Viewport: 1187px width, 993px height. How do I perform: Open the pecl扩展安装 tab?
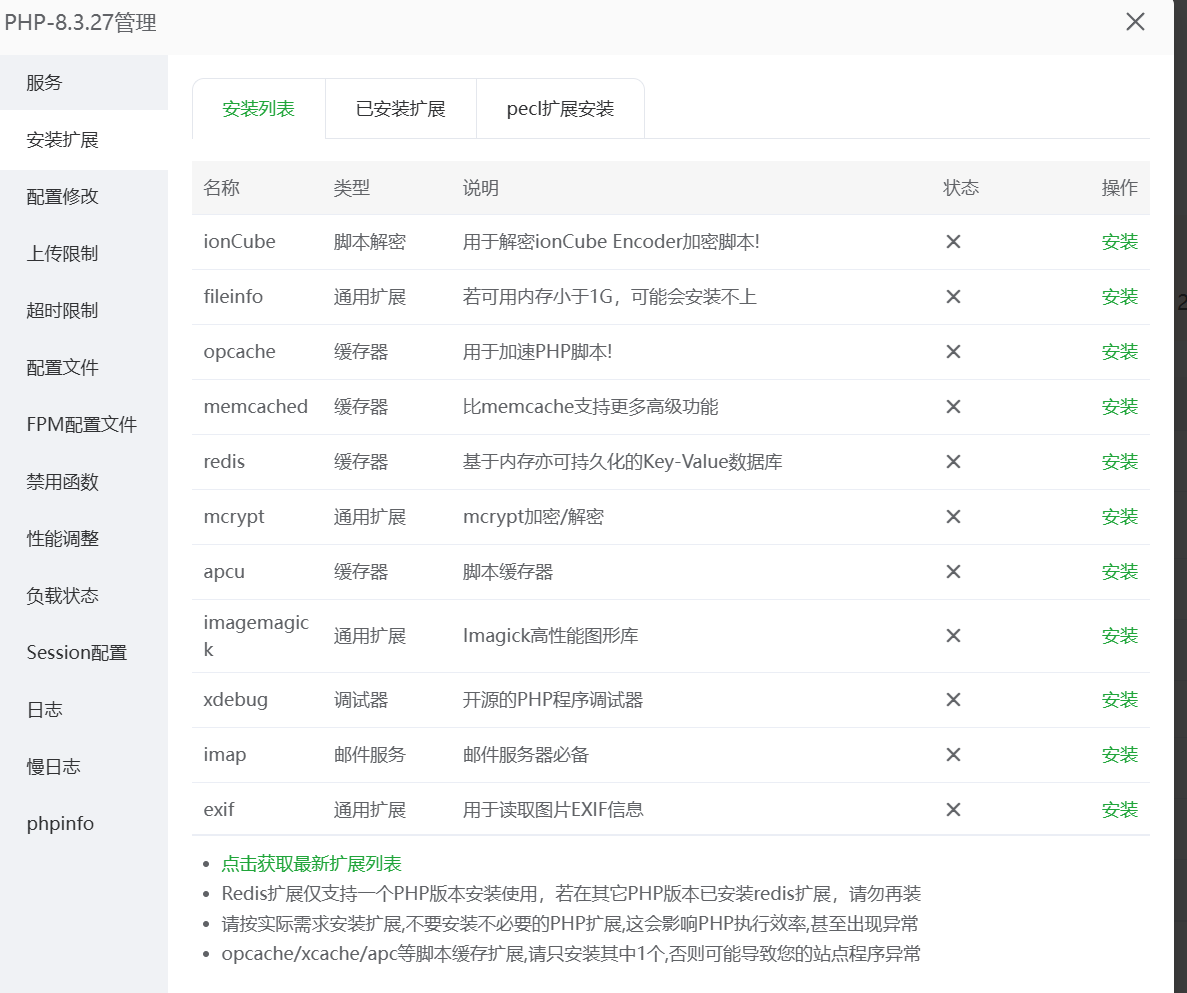pos(560,108)
